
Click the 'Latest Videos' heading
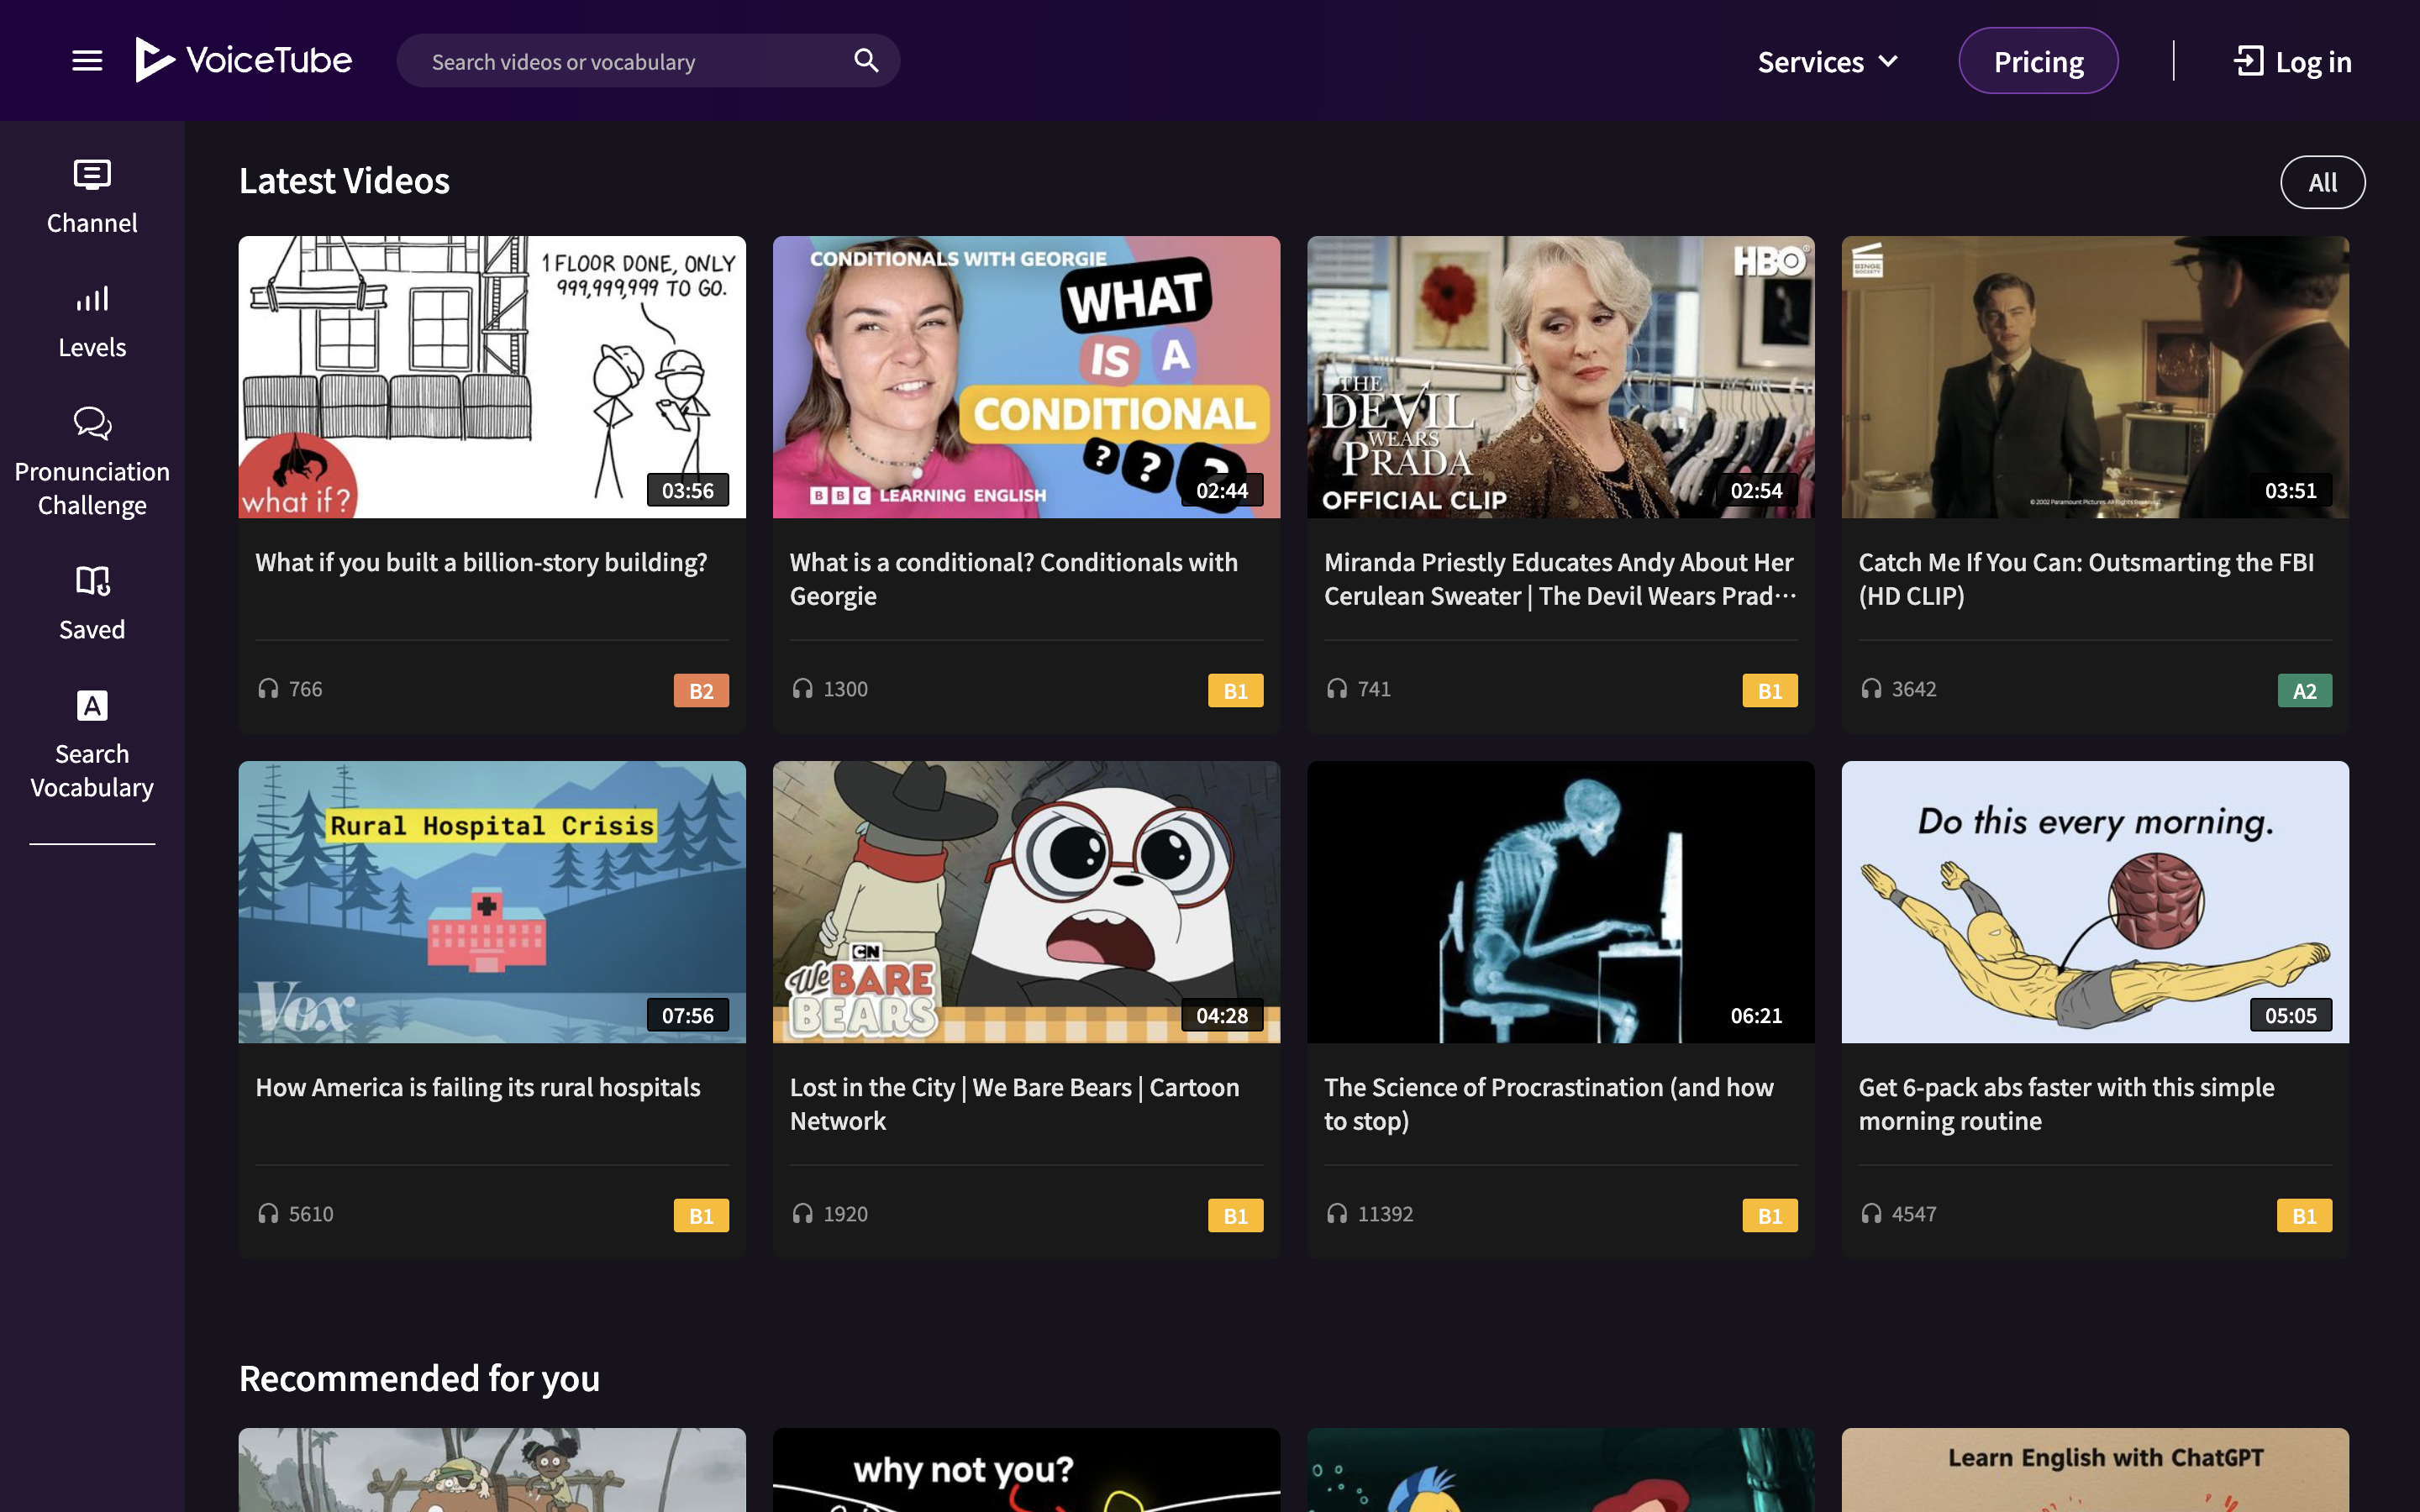(x=344, y=181)
